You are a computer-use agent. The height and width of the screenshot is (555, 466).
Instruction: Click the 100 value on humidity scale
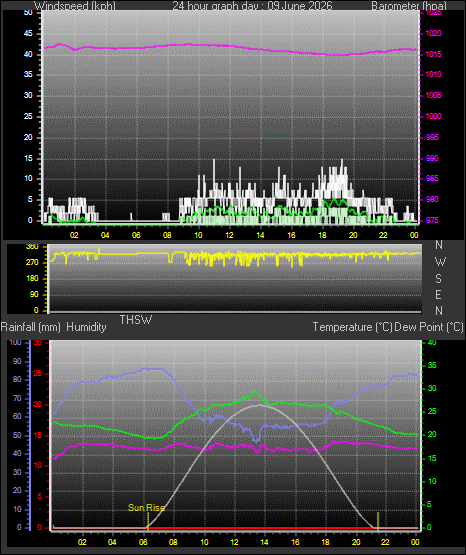coord(15,342)
